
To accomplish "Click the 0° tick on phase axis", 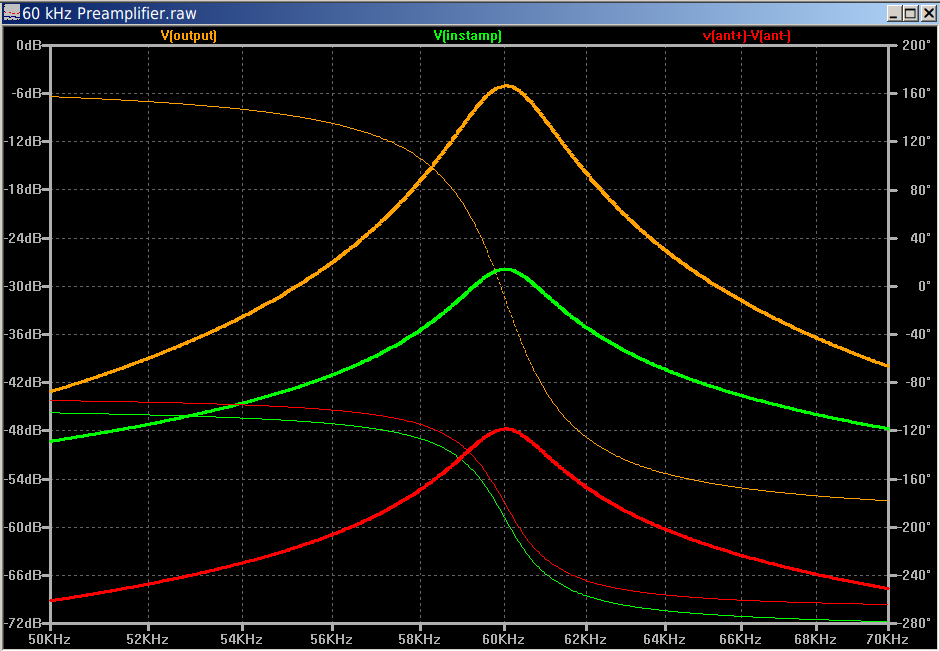I will [x=911, y=287].
